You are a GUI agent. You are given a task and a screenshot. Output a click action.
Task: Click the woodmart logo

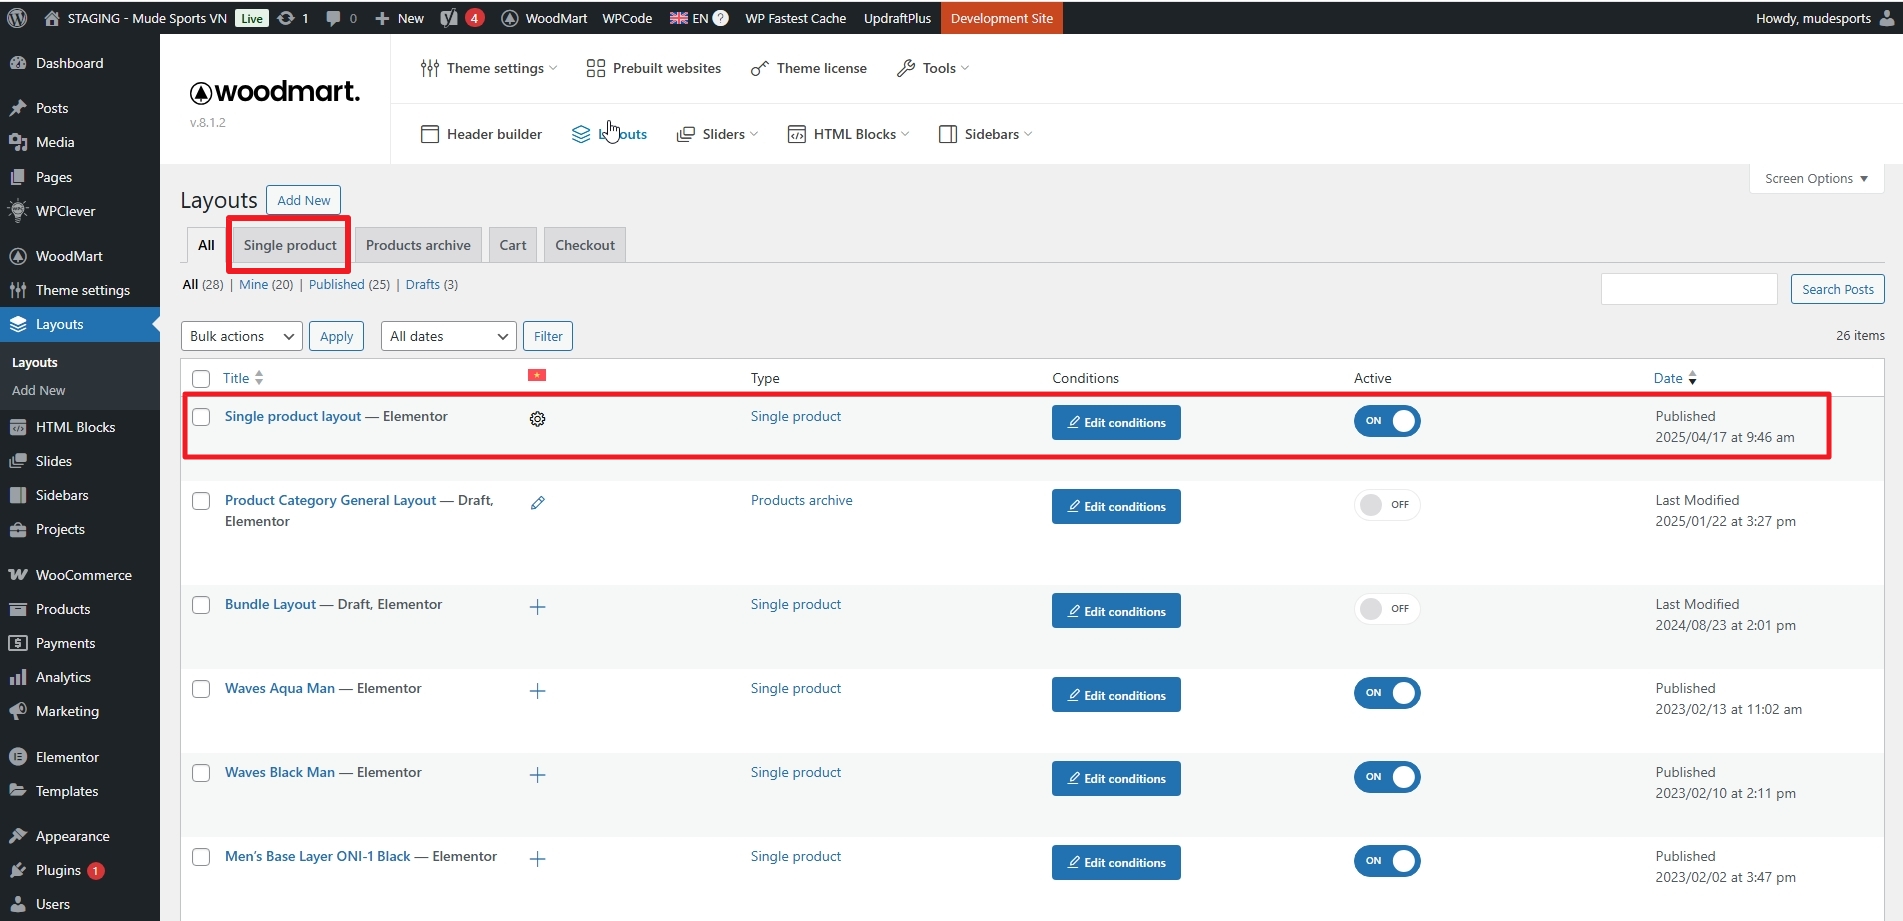(275, 92)
